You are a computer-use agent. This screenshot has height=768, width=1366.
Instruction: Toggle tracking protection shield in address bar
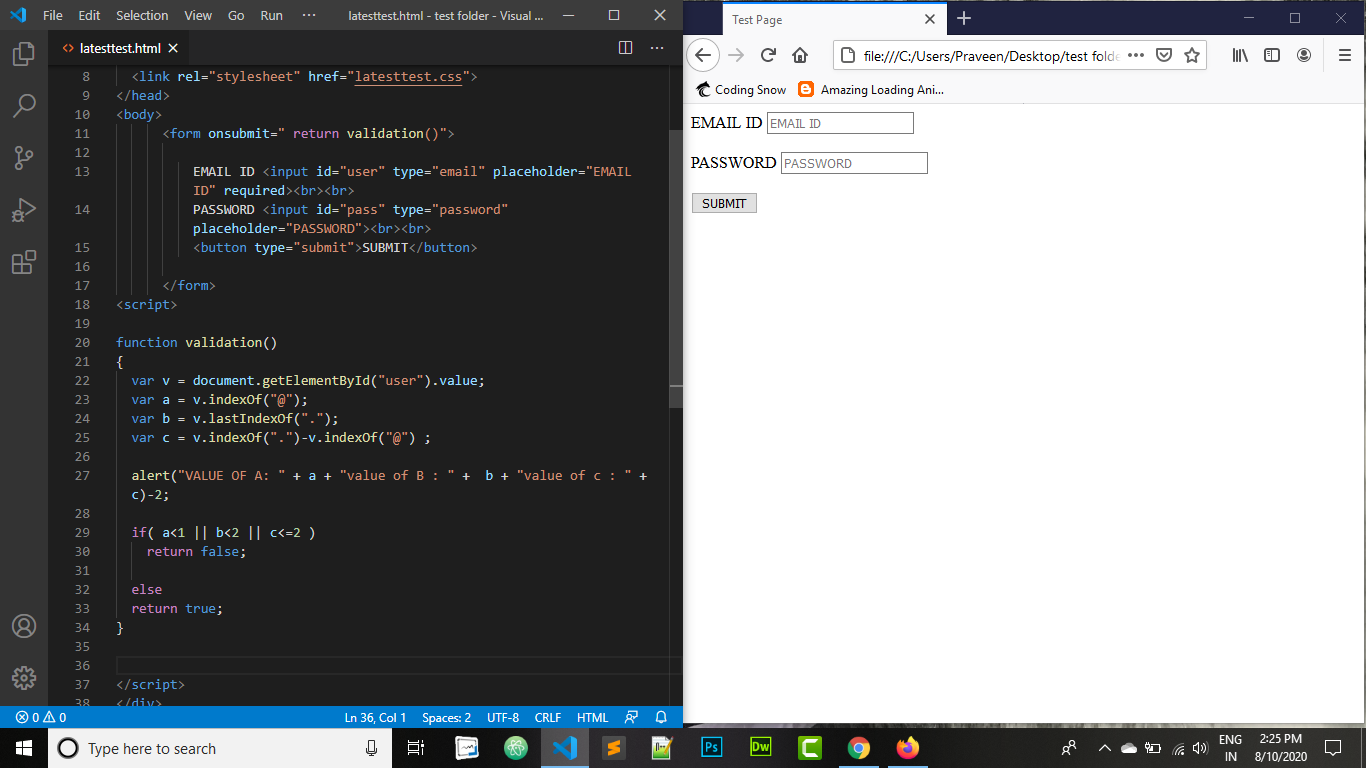coord(1164,56)
